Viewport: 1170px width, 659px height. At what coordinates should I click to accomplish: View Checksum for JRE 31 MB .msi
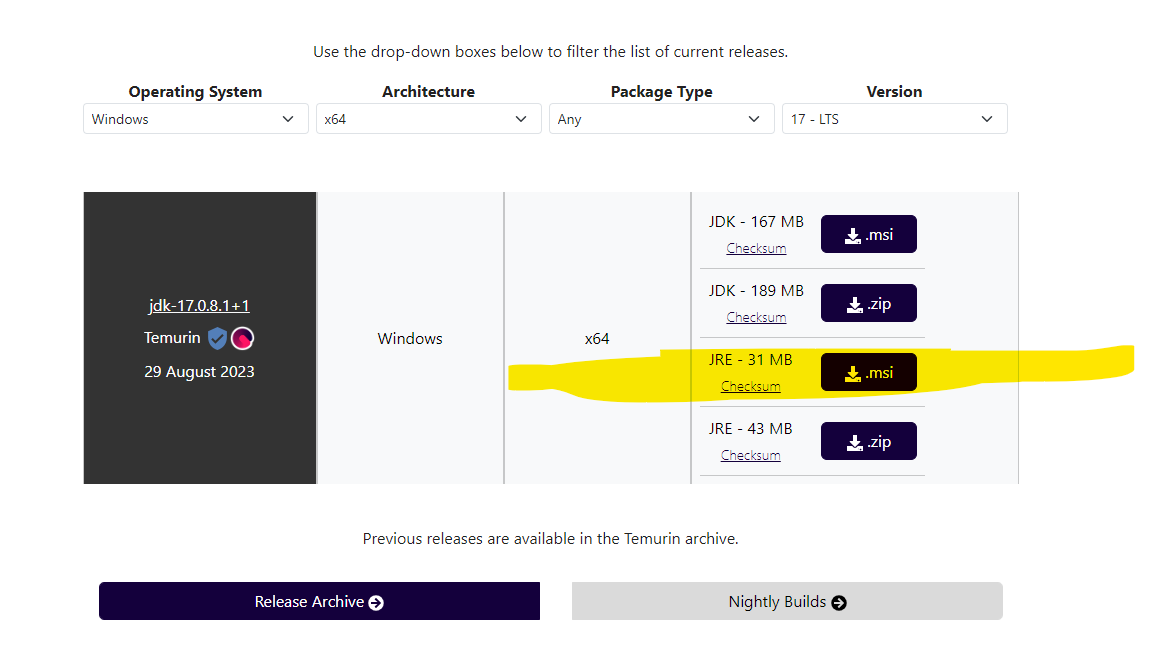(751, 386)
